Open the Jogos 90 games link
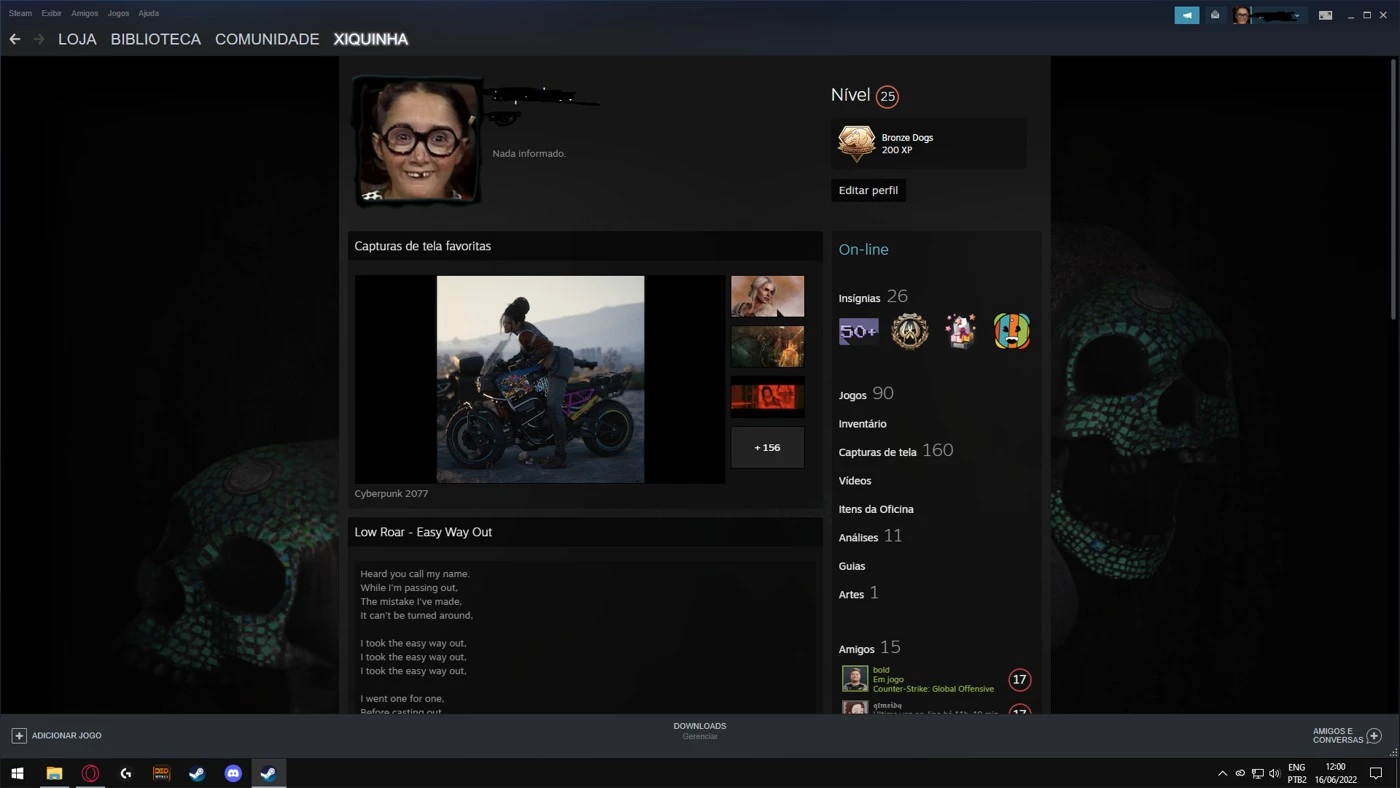 tap(866, 394)
